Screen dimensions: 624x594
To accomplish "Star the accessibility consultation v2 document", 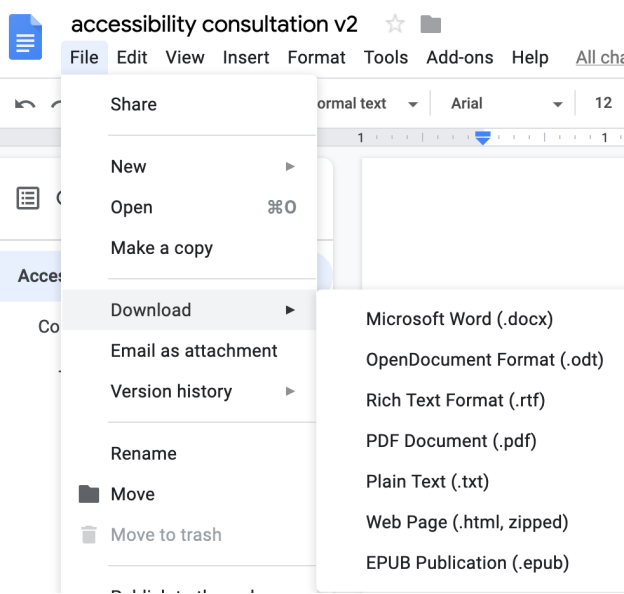I will tap(395, 25).
